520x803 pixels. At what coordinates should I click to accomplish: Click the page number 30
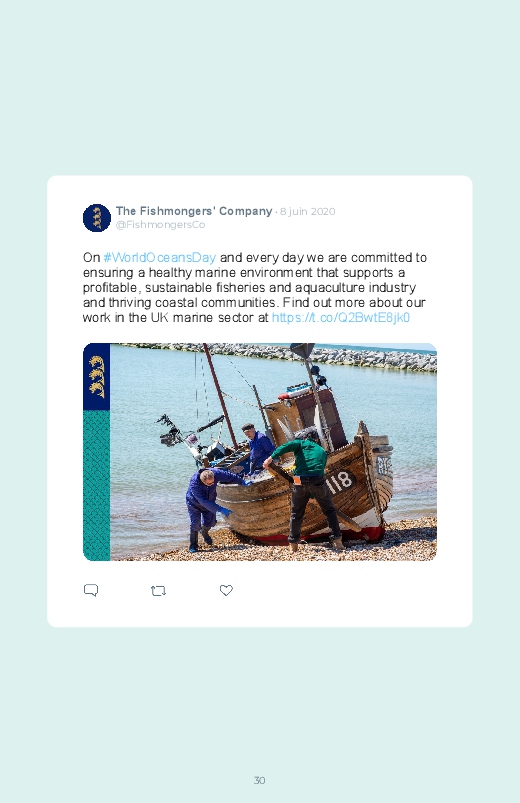[x=260, y=780]
